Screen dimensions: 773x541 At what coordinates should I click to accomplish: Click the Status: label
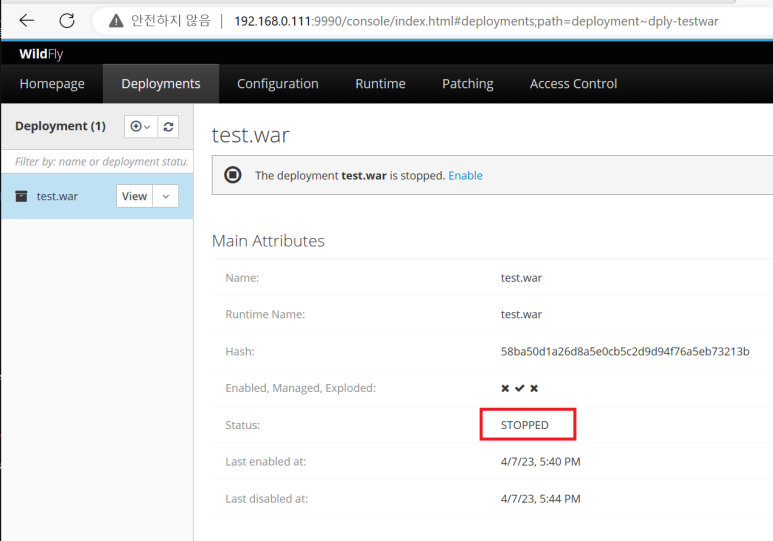pyautogui.click(x=243, y=425)
